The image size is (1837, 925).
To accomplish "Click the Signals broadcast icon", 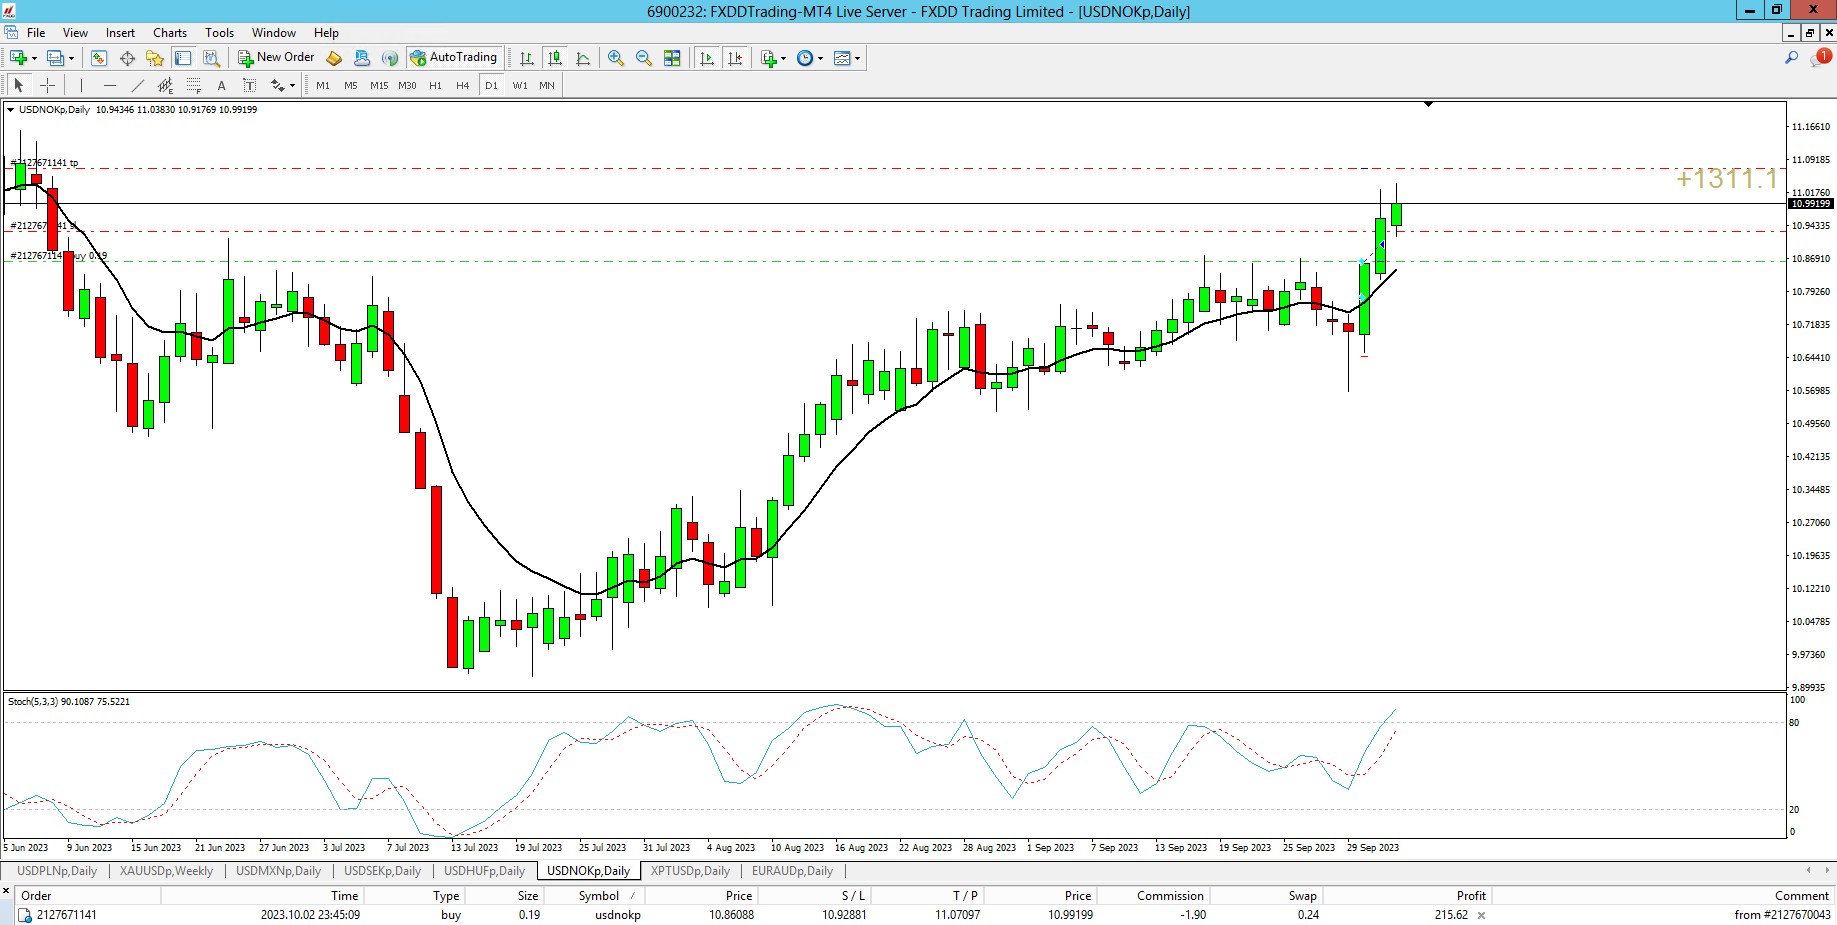I will click(390, 58).
